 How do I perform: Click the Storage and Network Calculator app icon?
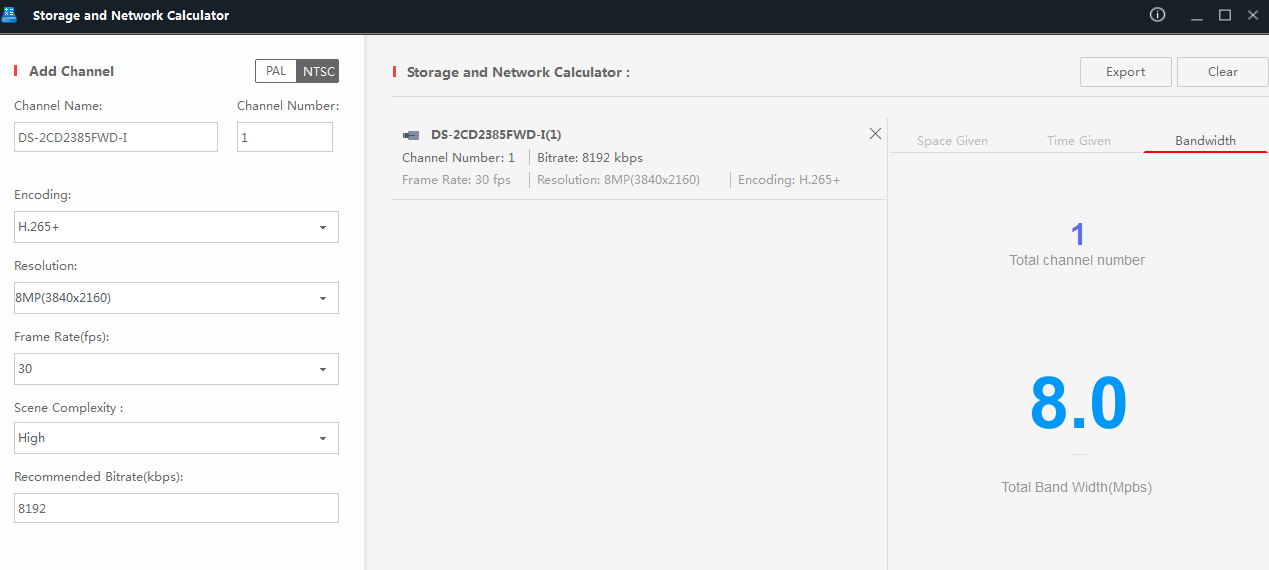[10, 15]
